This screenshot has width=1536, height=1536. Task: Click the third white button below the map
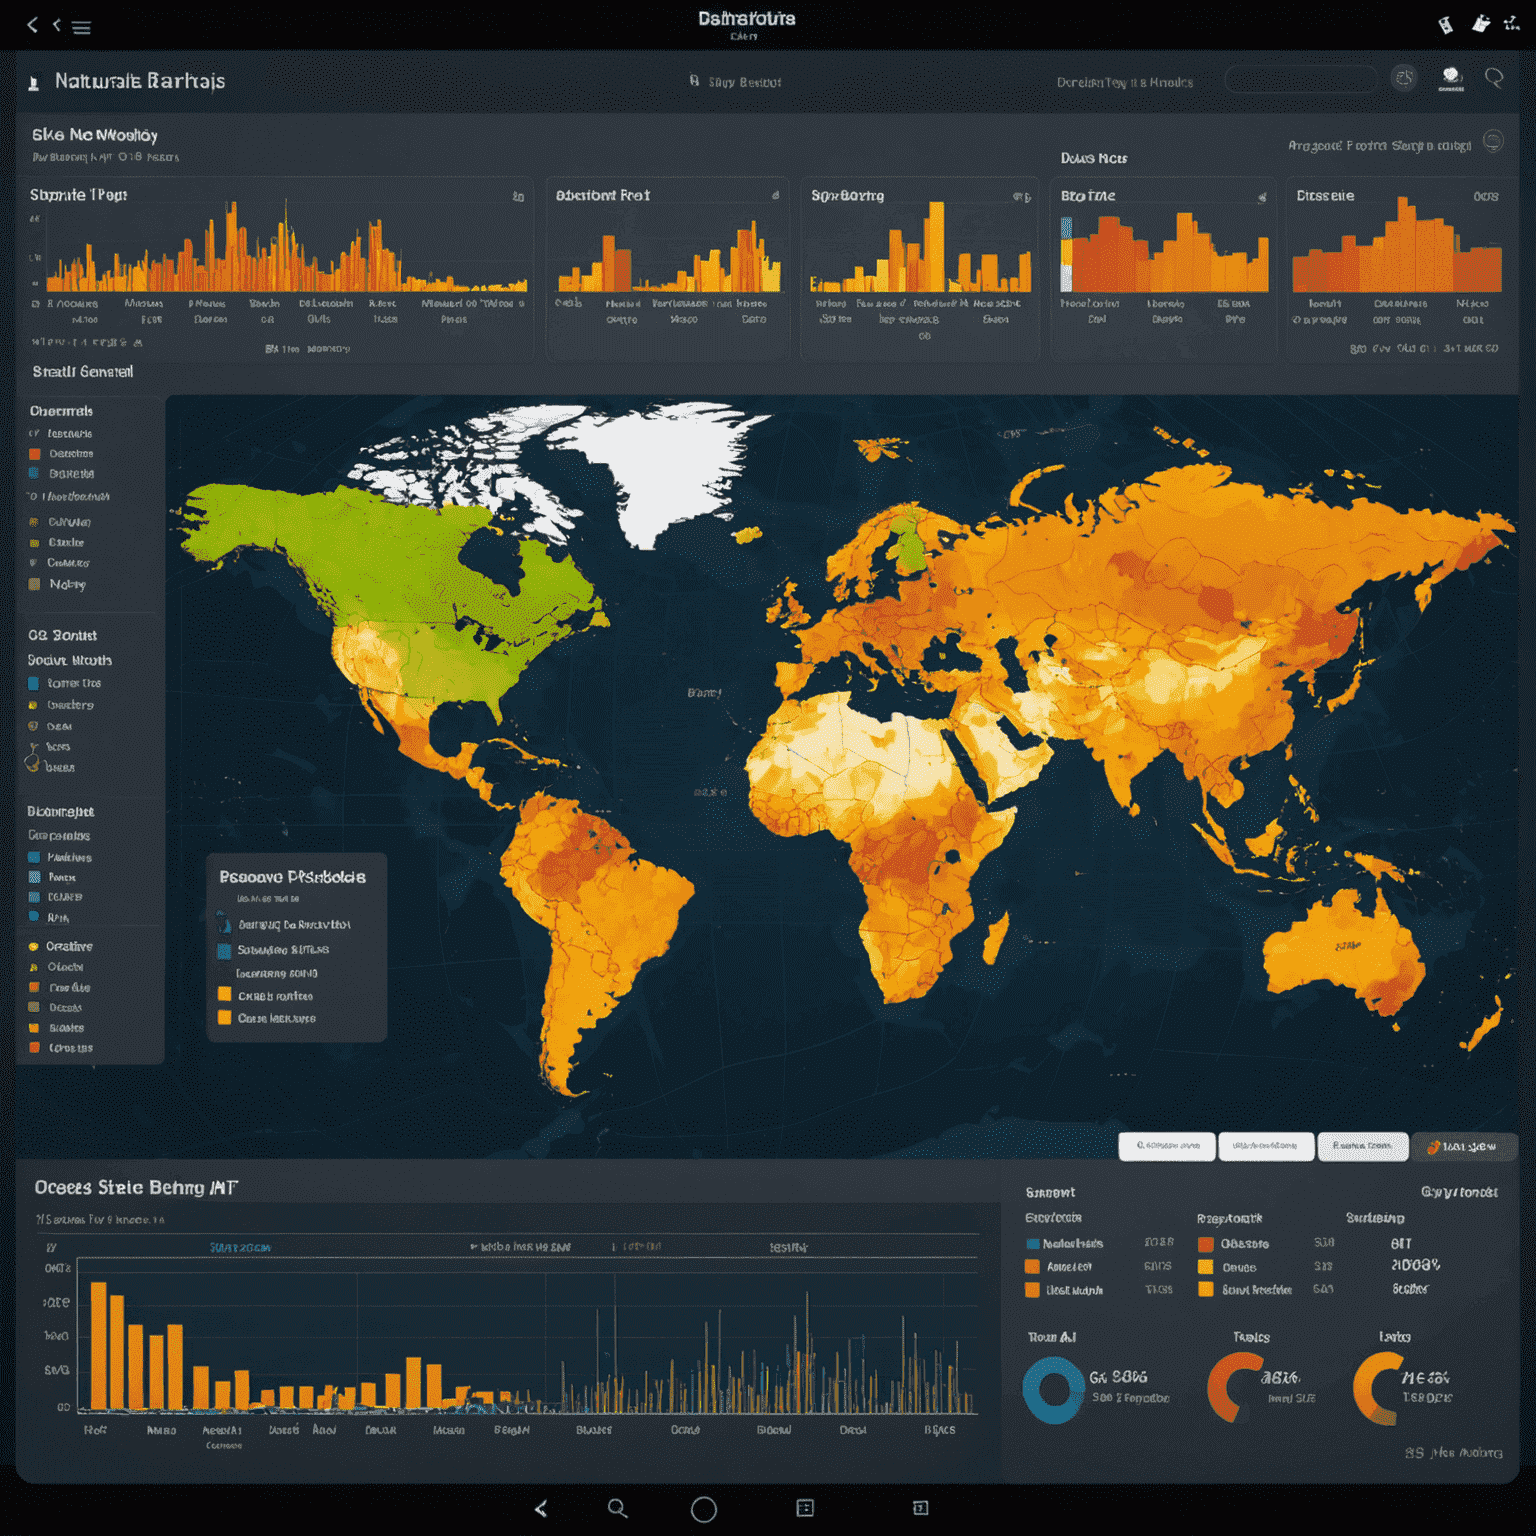point(1363,1146)
